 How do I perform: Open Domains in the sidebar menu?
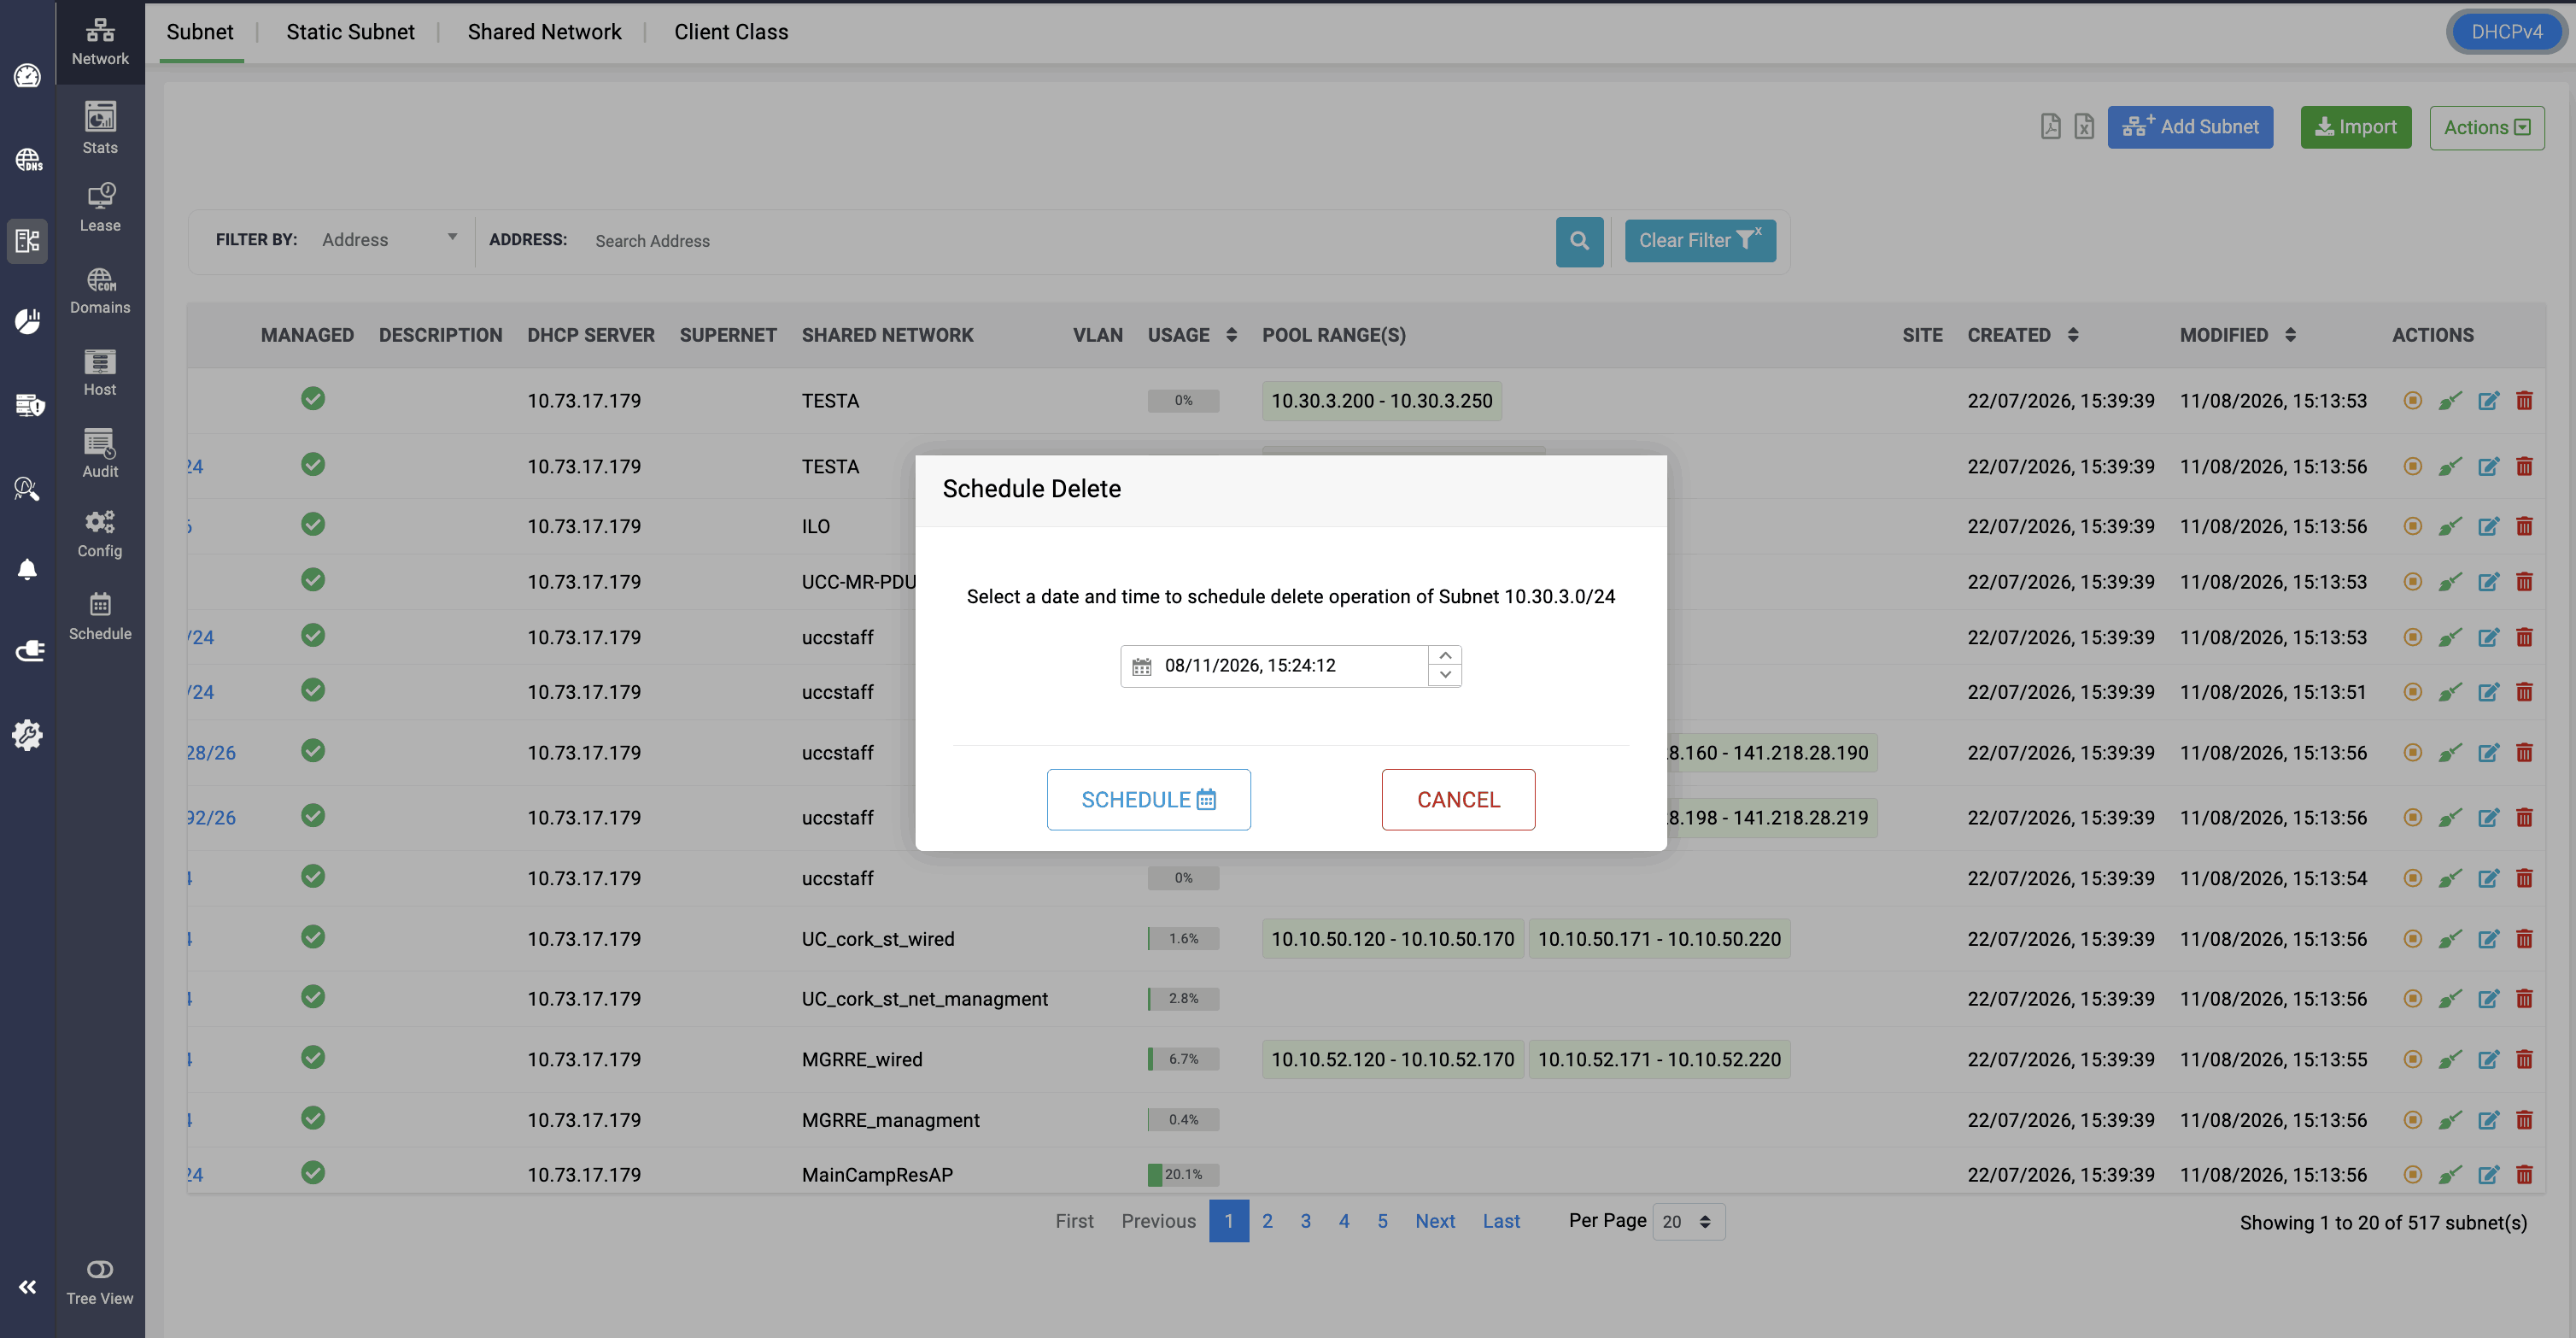coord(100,290)
